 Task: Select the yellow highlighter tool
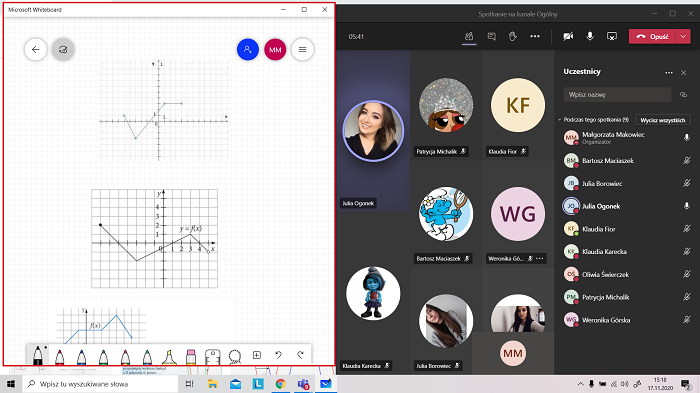pos(169,357)
